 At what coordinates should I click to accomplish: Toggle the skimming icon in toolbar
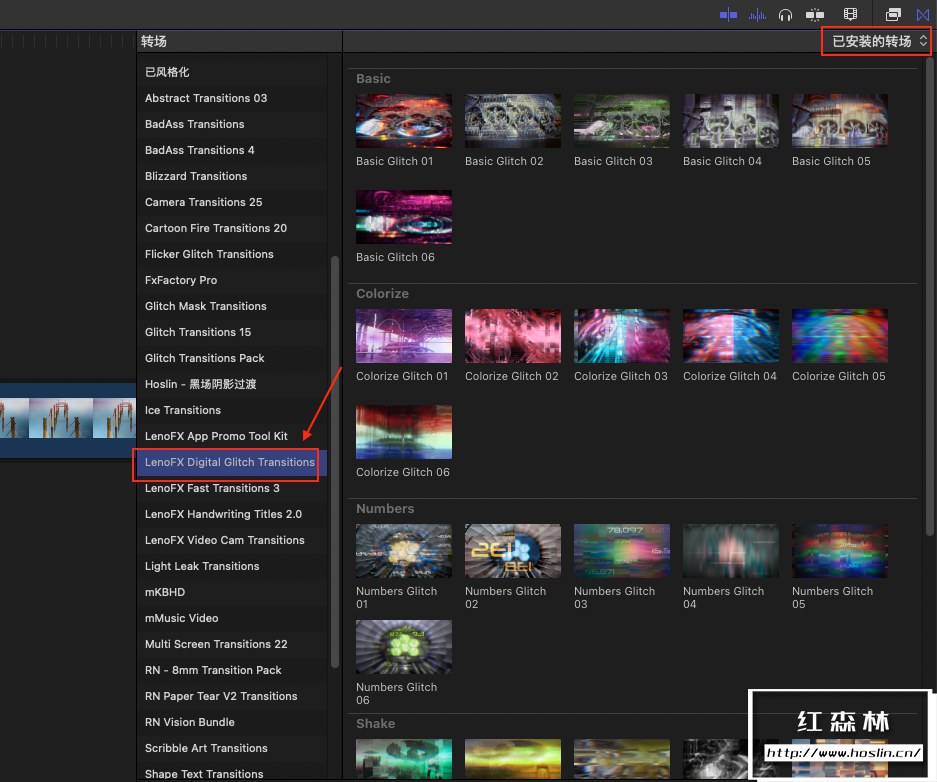pyautogui.click(x=728, y=14)
